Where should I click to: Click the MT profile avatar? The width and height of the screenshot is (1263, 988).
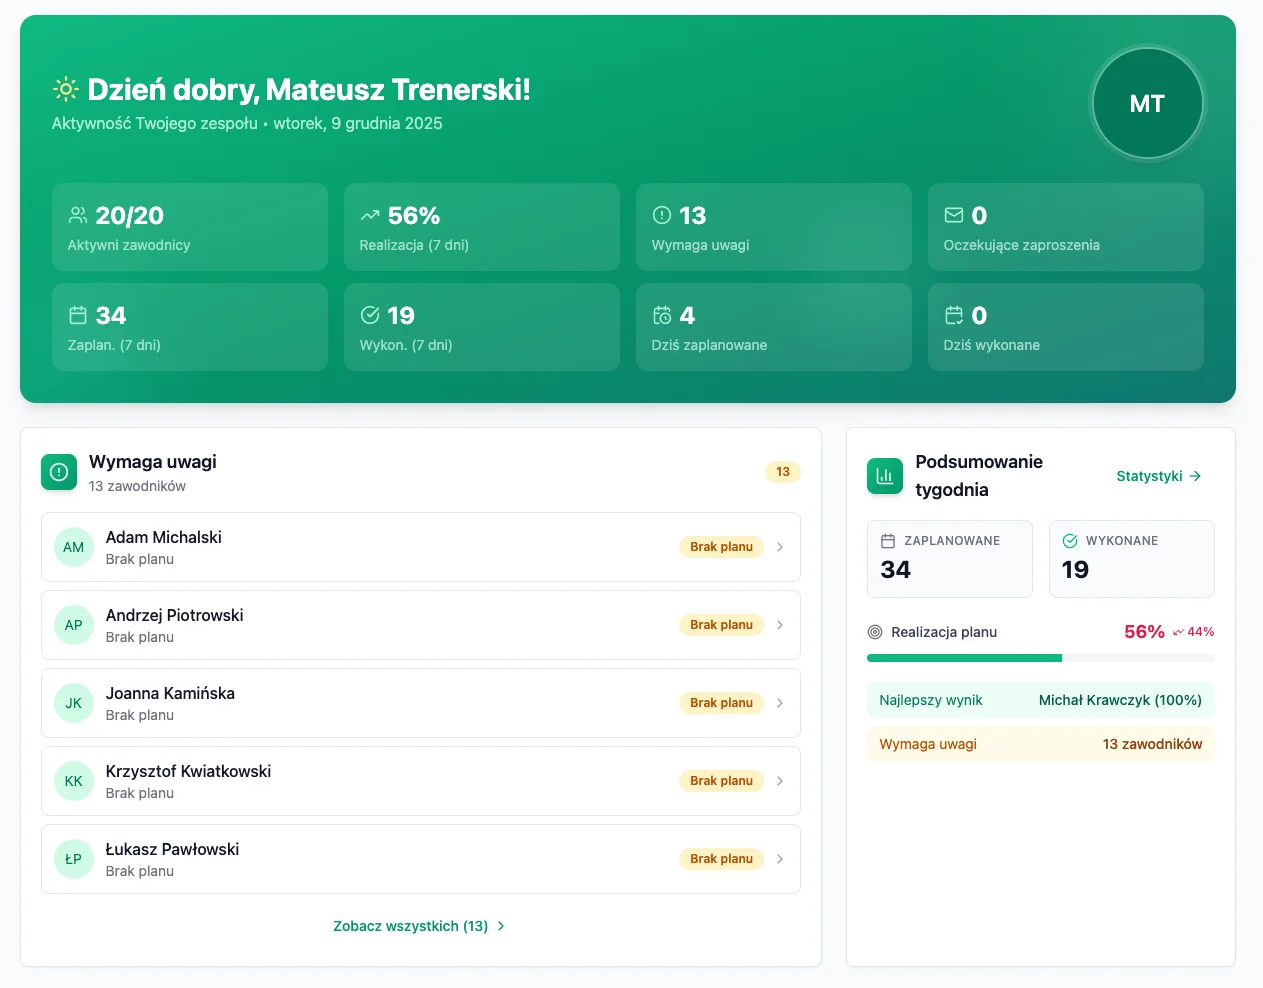pos(1147,104)
